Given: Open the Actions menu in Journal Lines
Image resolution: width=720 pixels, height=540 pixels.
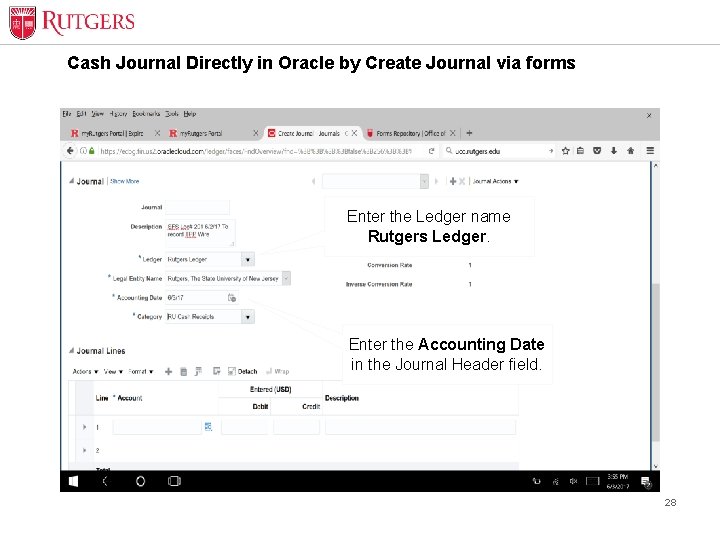Looking at the screenshot, I should pyautogui.click(x=85, y=371).
